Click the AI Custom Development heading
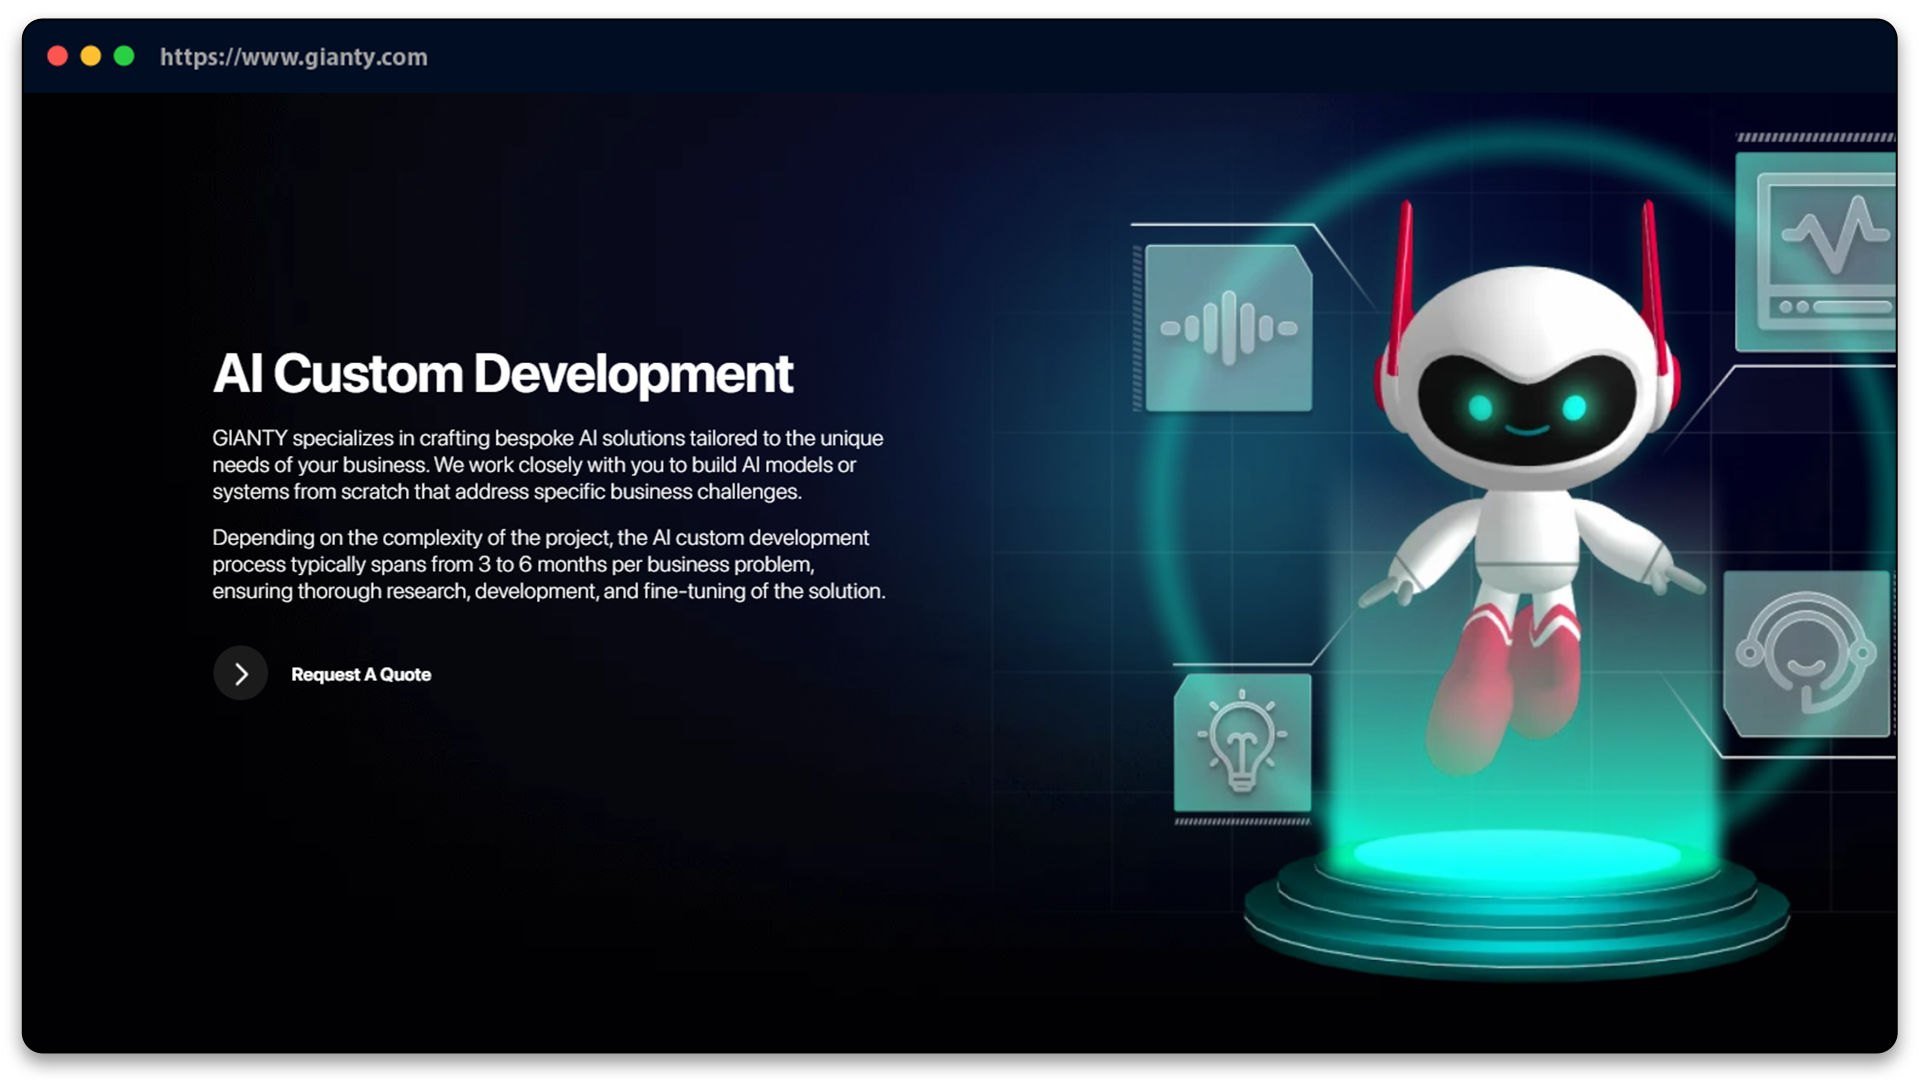Screen dimensions: 1920x1080 click(502, 373)
